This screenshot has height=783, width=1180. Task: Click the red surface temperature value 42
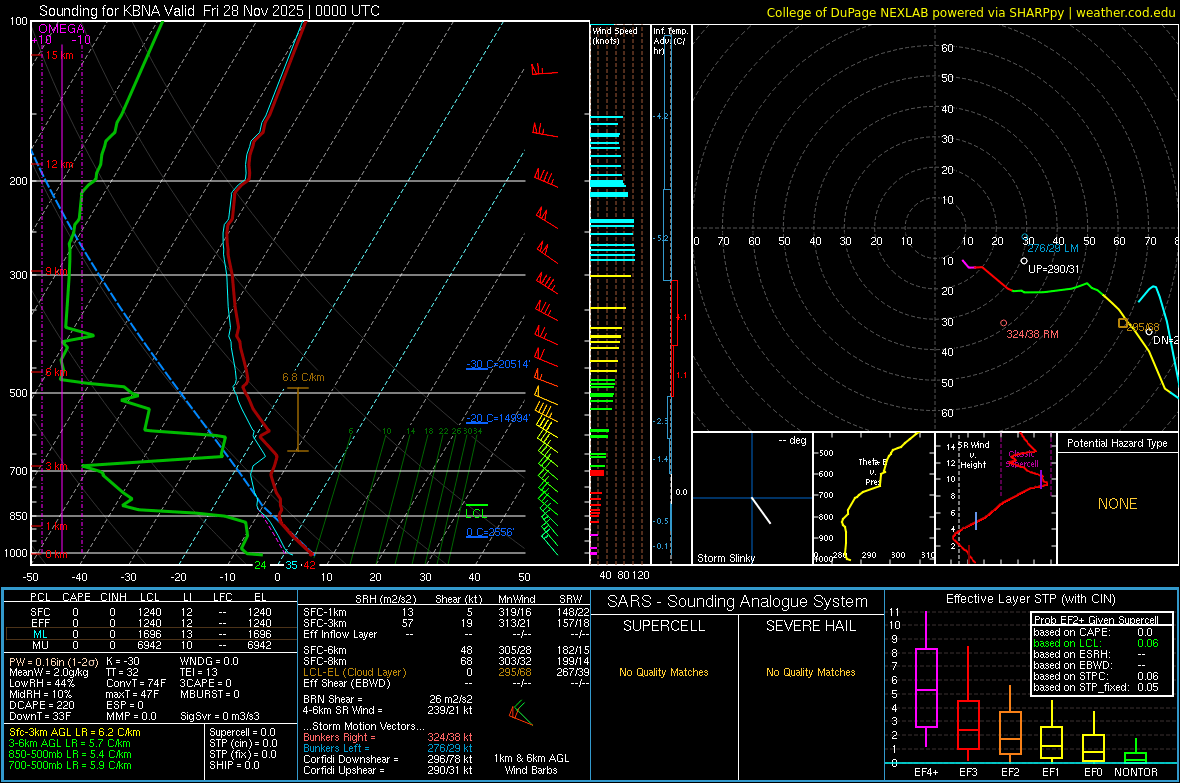(309, 565)
